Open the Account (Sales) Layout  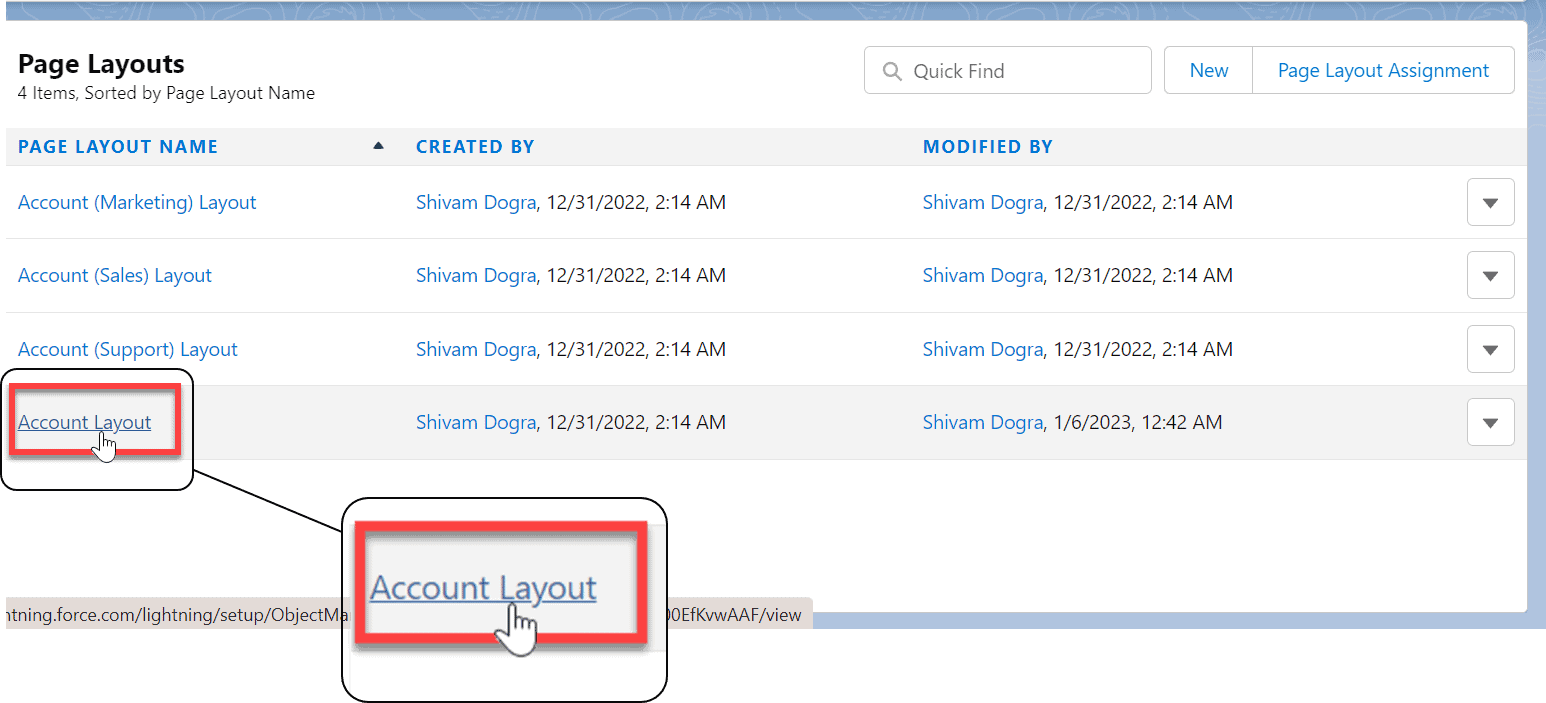tap(114, 275)
